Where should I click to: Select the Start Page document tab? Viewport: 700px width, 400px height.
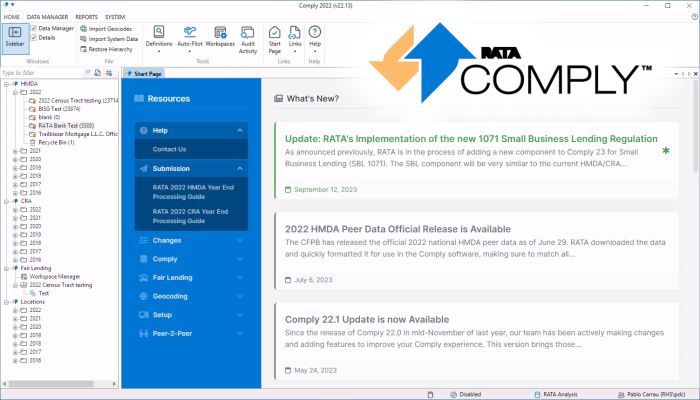(x=144, y=74)
